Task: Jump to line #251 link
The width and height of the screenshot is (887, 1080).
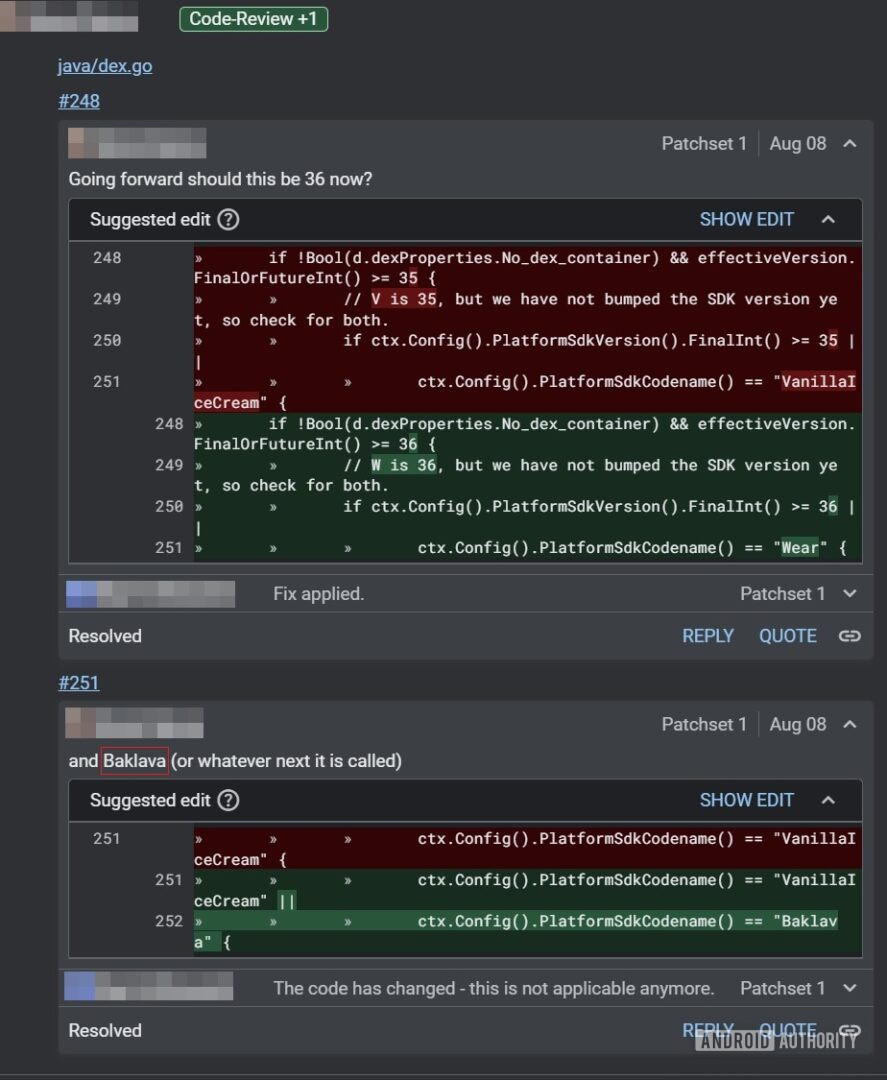Action: 79,683
